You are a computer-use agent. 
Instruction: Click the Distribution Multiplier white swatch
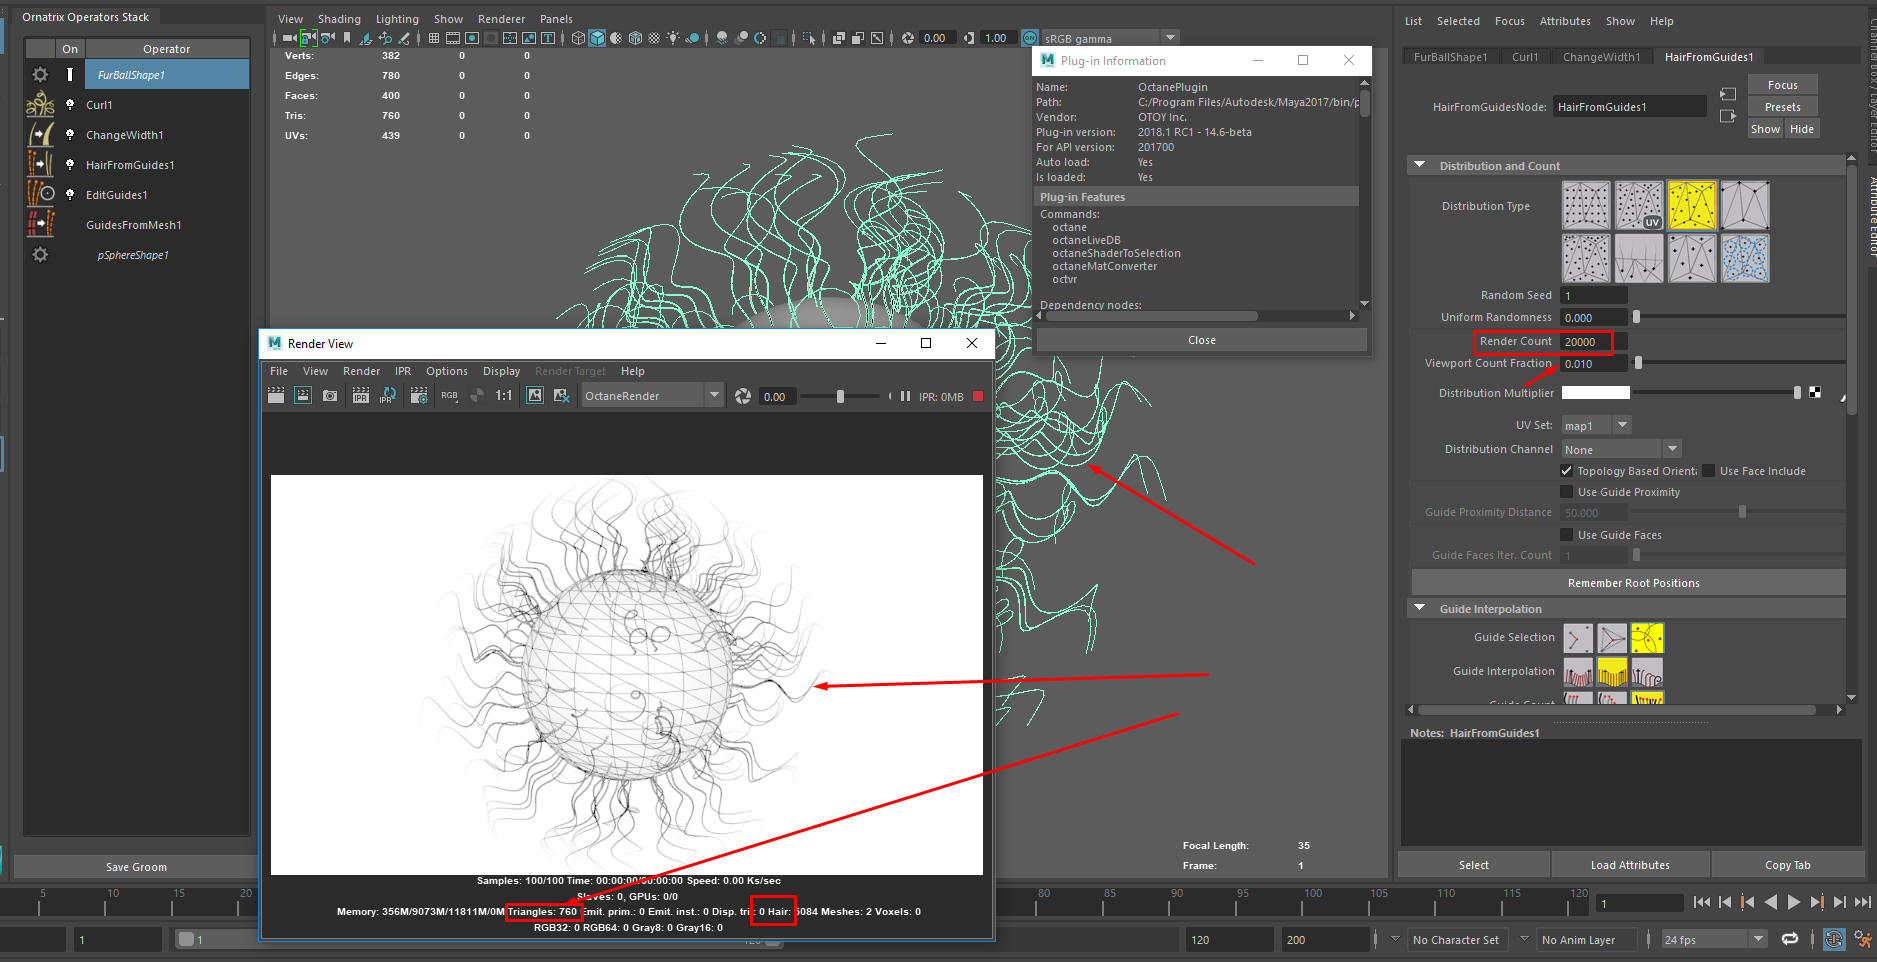[1595, 393]
